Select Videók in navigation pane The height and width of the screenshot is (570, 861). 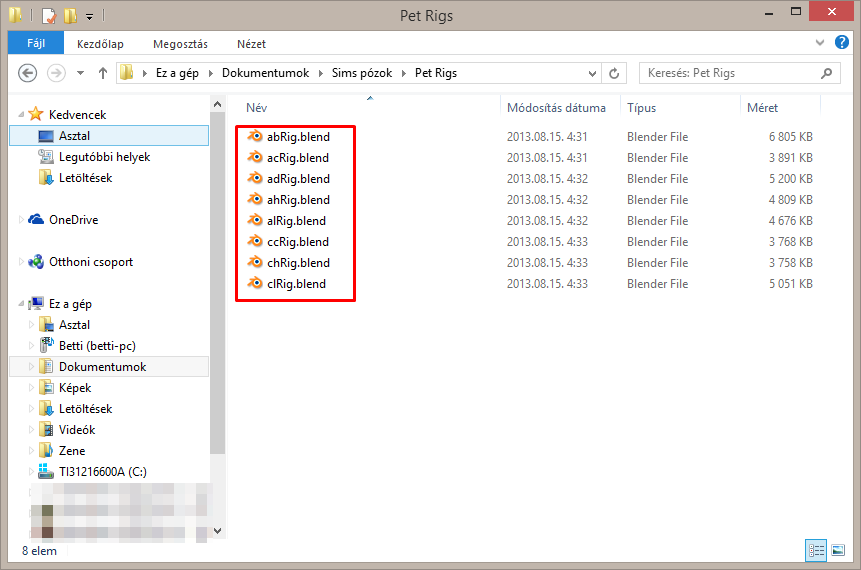(x=77, y=429)
